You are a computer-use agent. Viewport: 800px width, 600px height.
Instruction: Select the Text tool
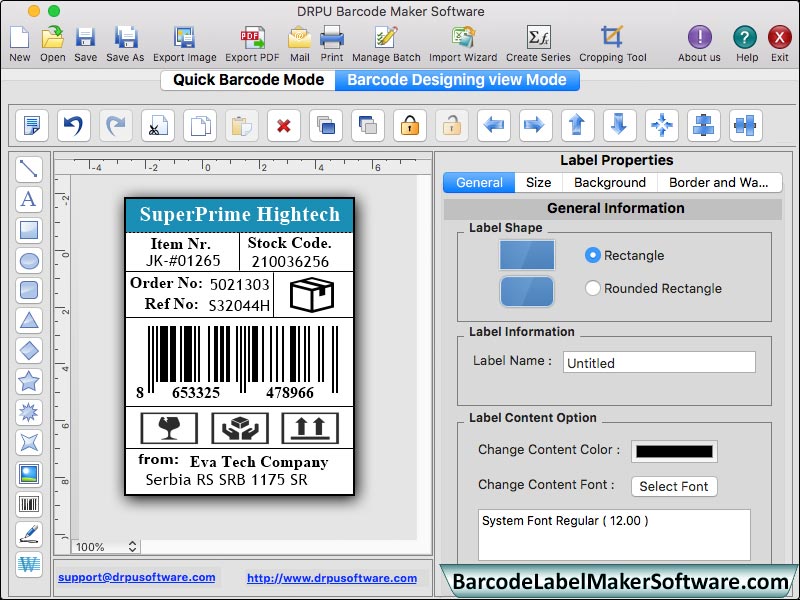point(29,199)
